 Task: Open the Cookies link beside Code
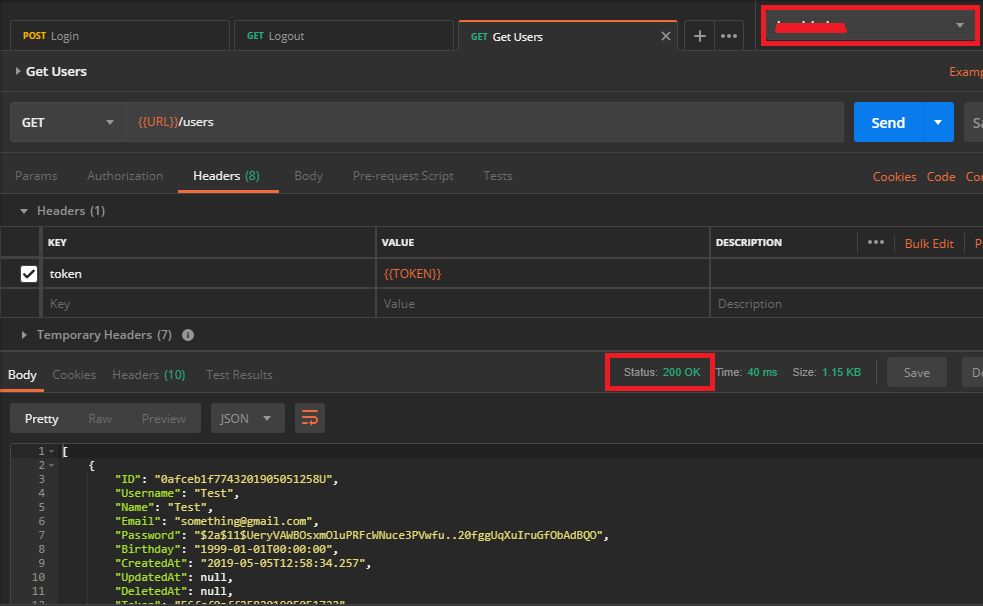tap(895, 177)
